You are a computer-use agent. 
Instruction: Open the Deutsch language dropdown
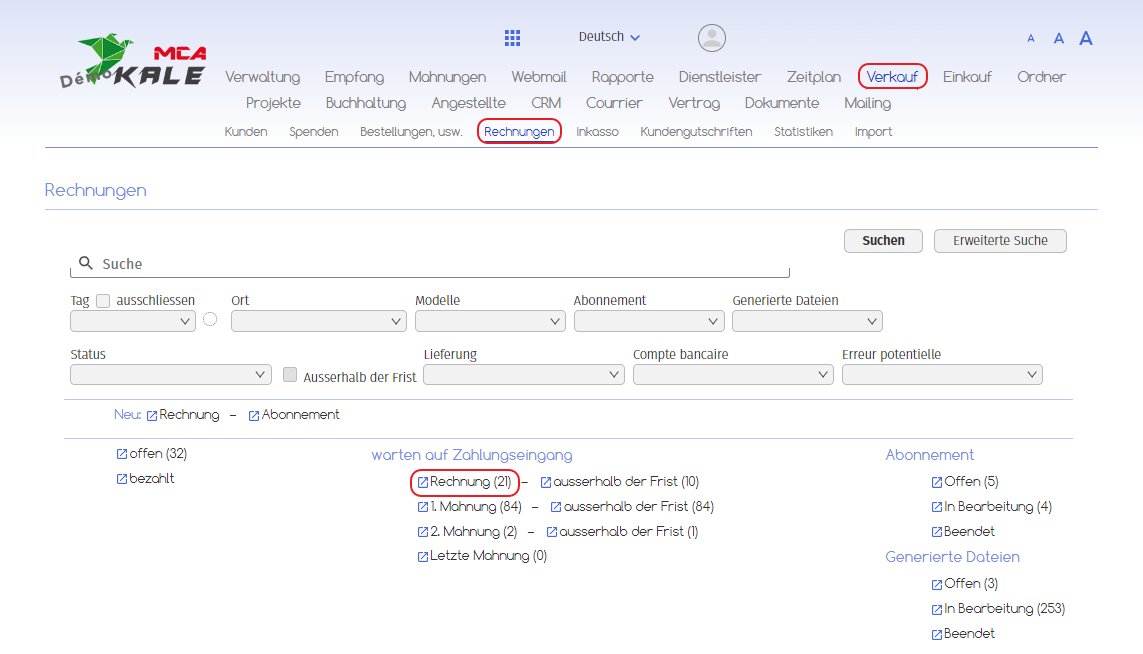tap(609, 36)
